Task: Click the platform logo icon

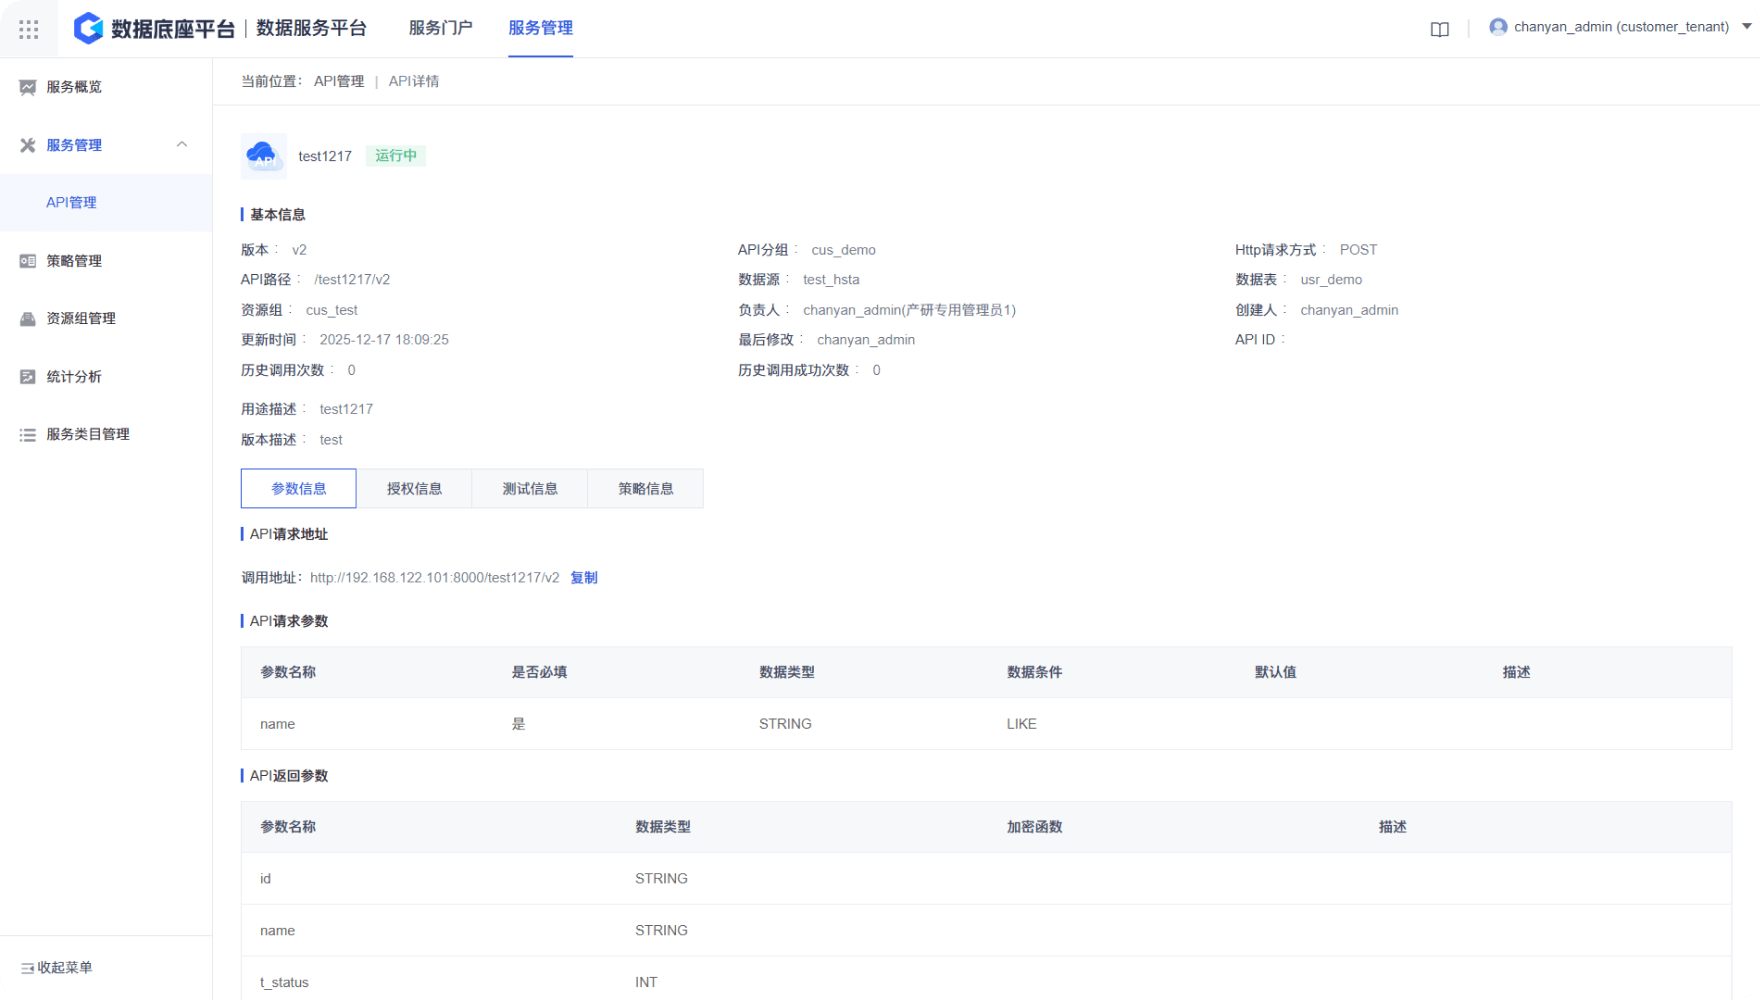Action: coord(89,28)
